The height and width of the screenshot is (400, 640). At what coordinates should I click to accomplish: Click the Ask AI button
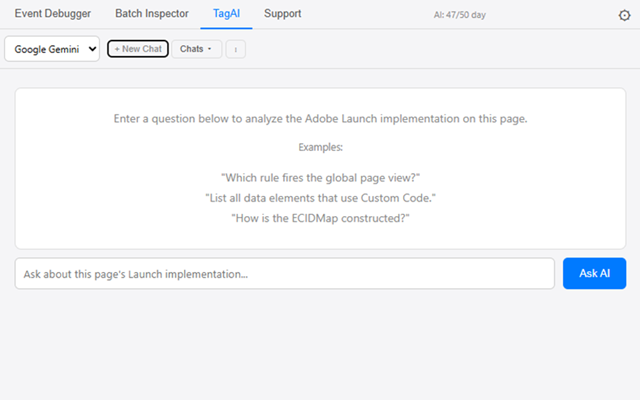[x=594, y=273]
